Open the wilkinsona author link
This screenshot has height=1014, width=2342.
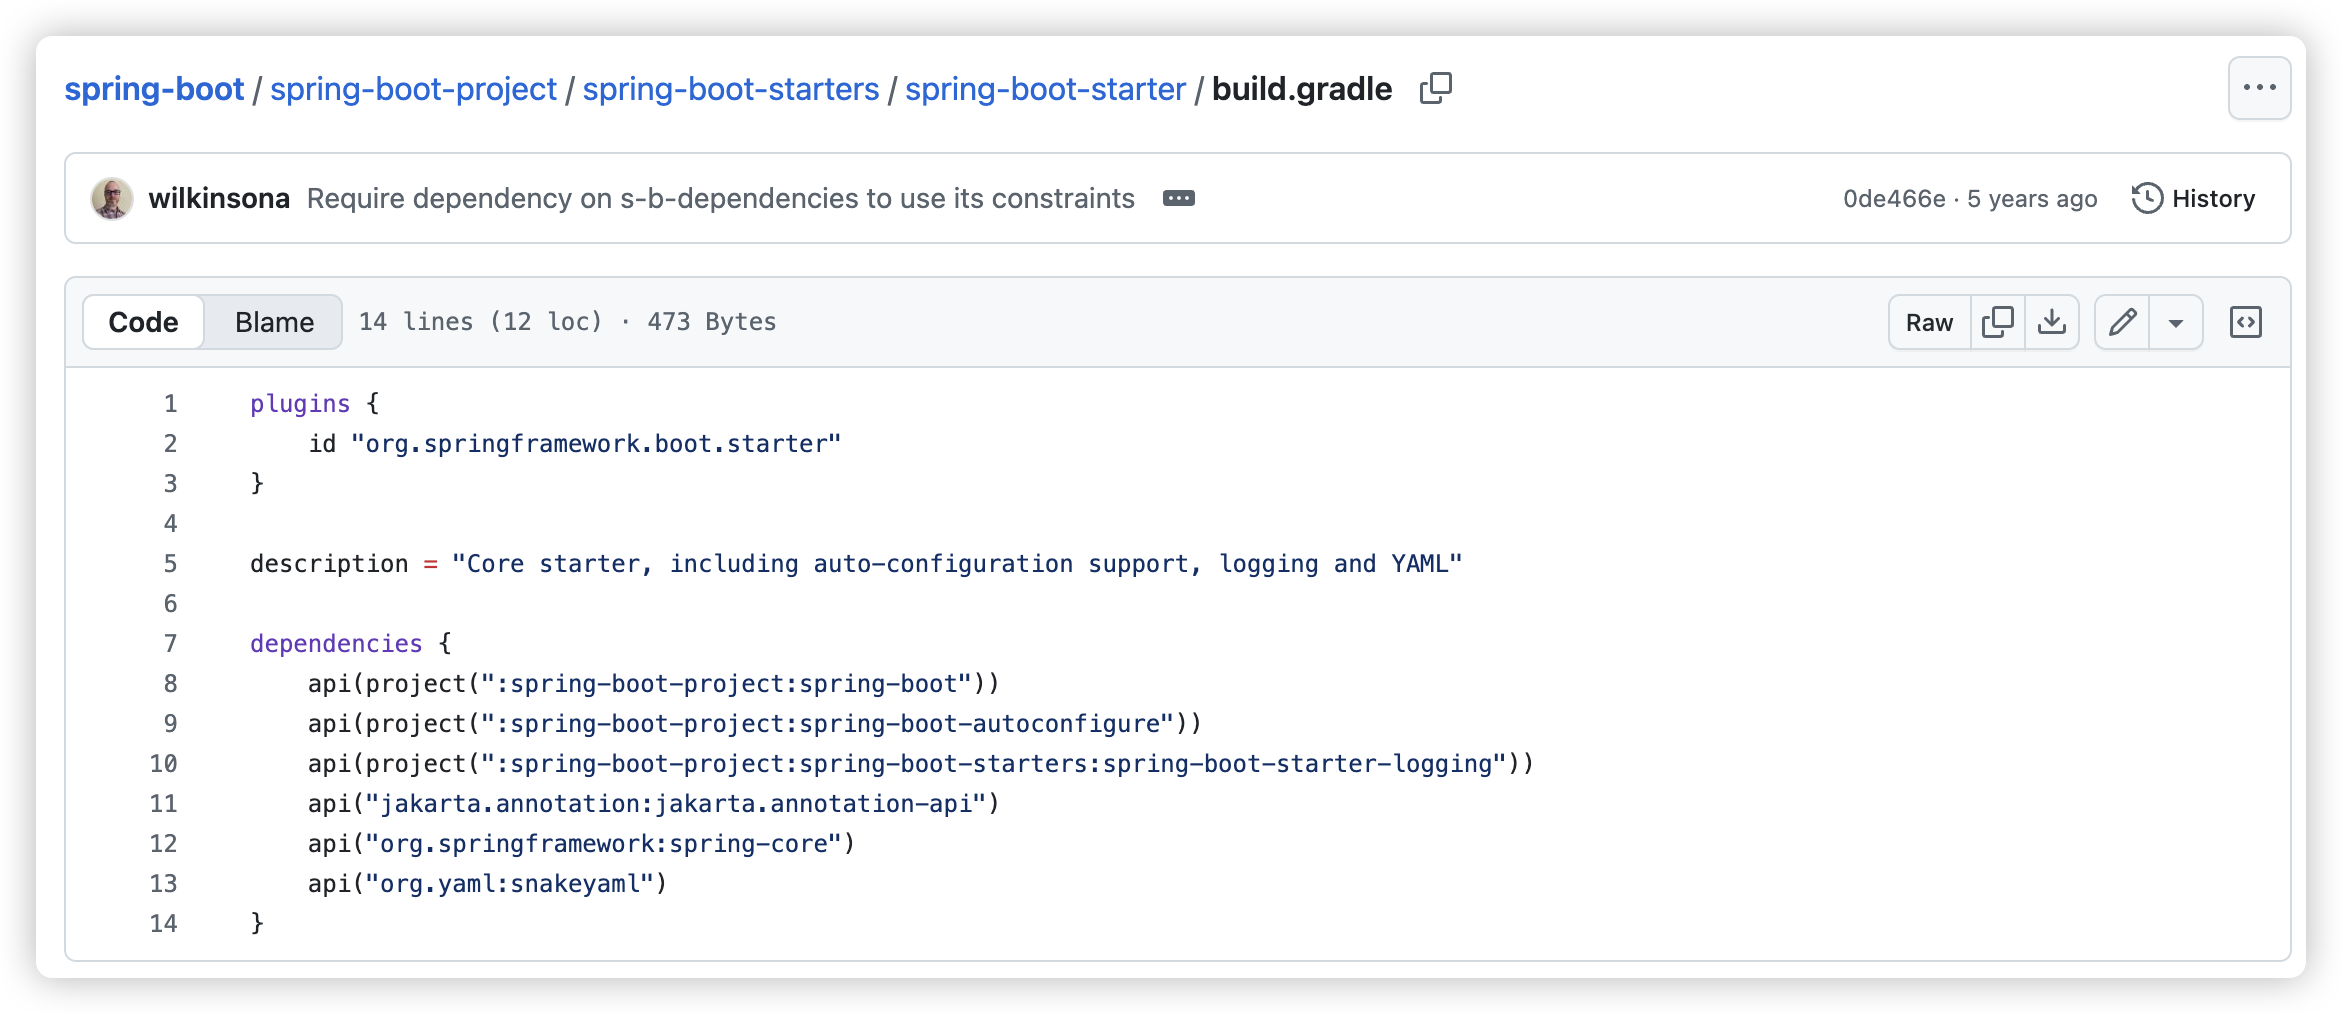[219, 198]
